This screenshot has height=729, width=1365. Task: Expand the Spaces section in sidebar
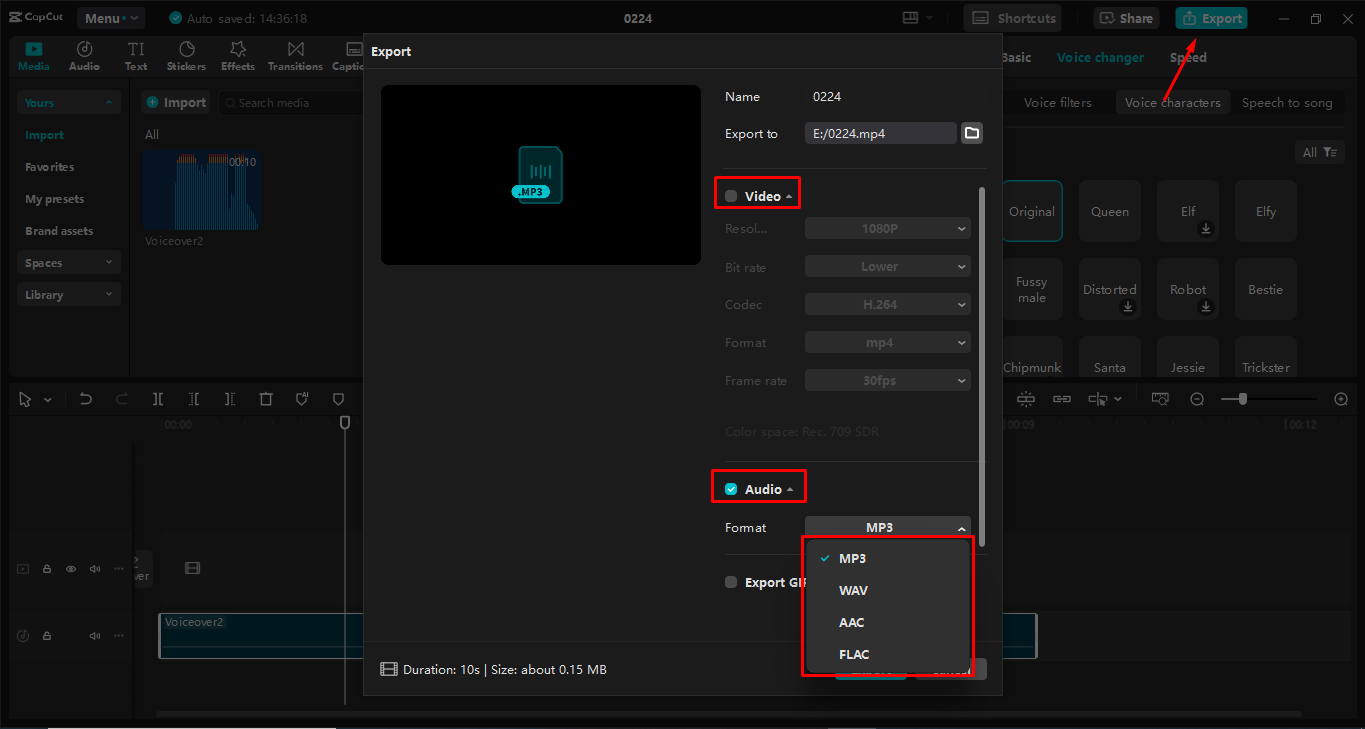click(x=68, y=263)
